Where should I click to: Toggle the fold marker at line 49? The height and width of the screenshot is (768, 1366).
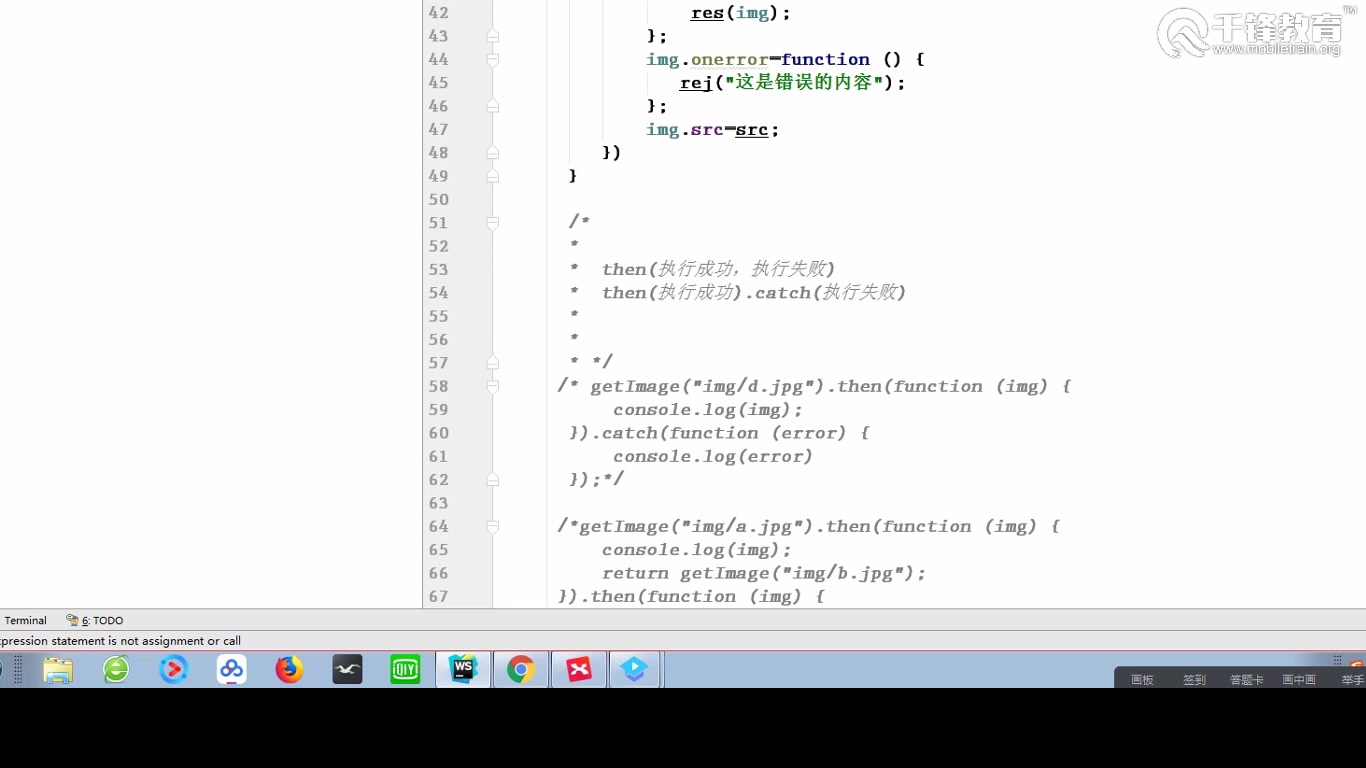(492, 176)
